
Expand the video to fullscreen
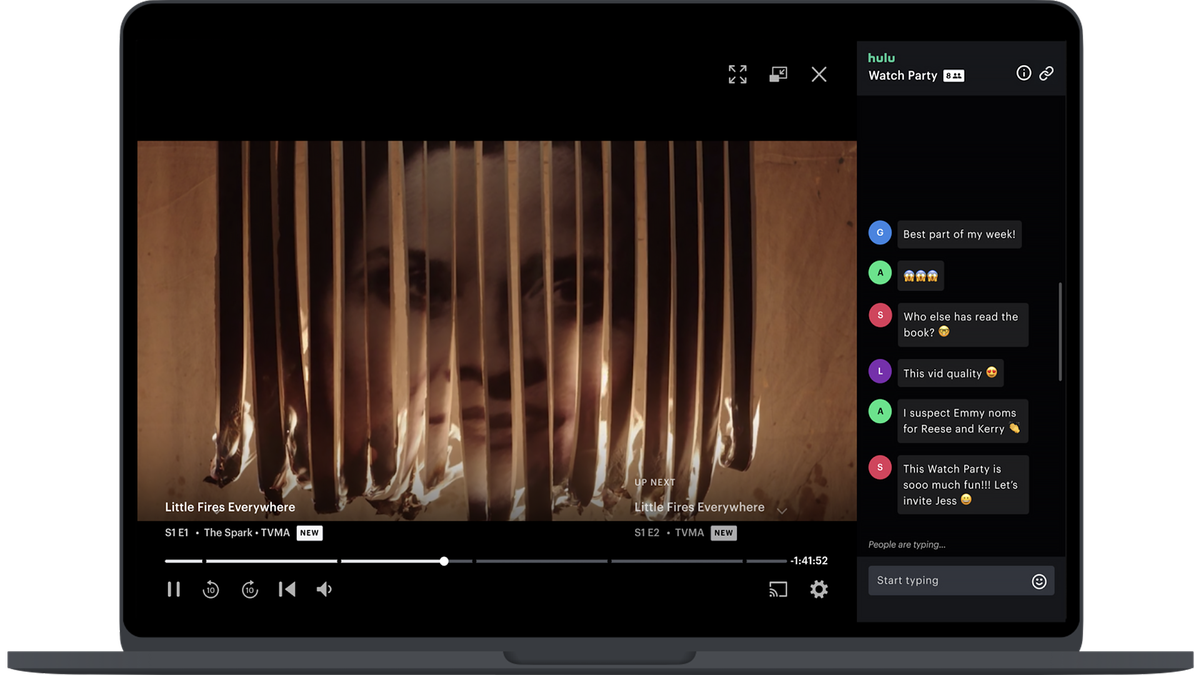click(x=738, y=74)
